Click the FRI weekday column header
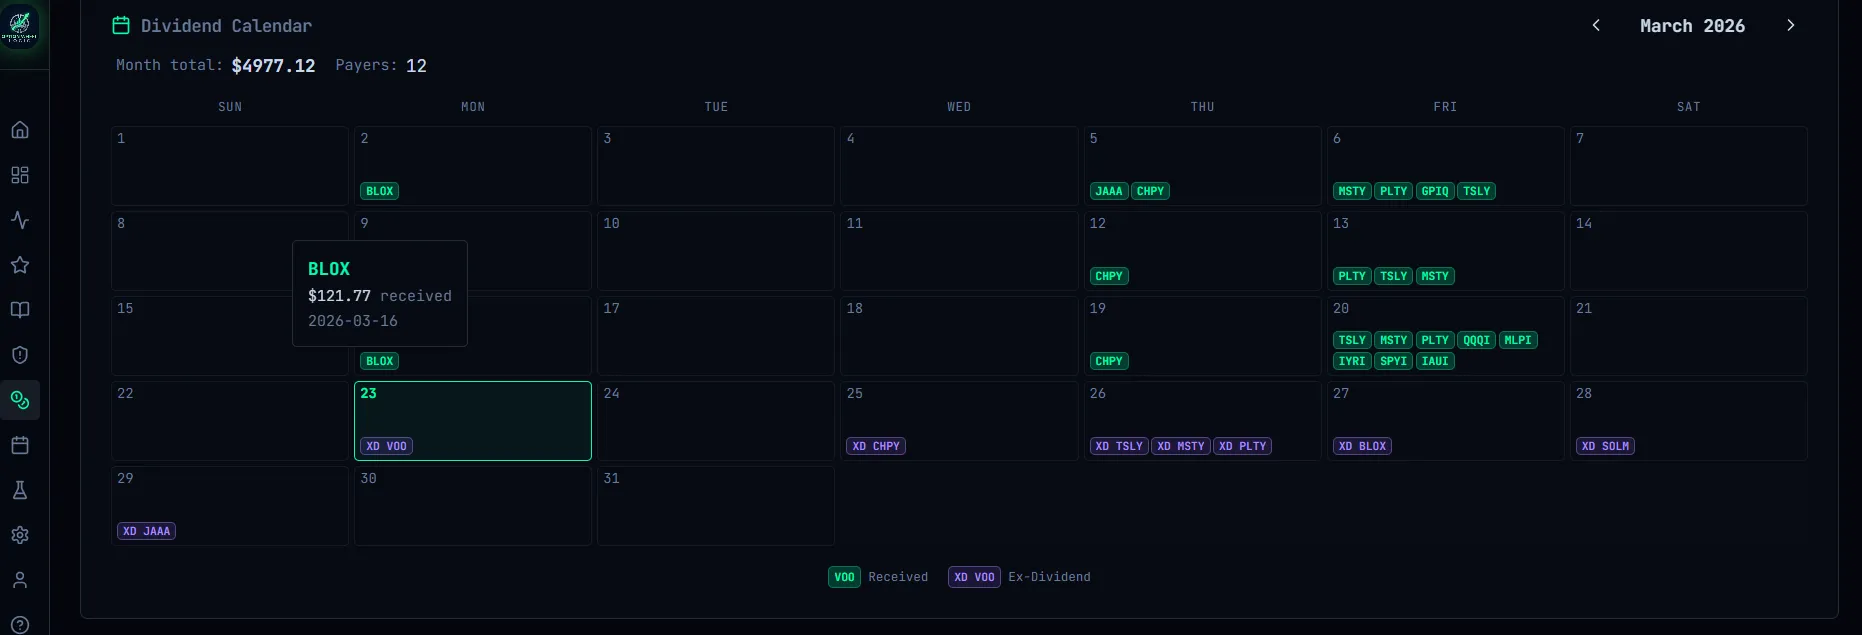 (x=1445, y=107)
